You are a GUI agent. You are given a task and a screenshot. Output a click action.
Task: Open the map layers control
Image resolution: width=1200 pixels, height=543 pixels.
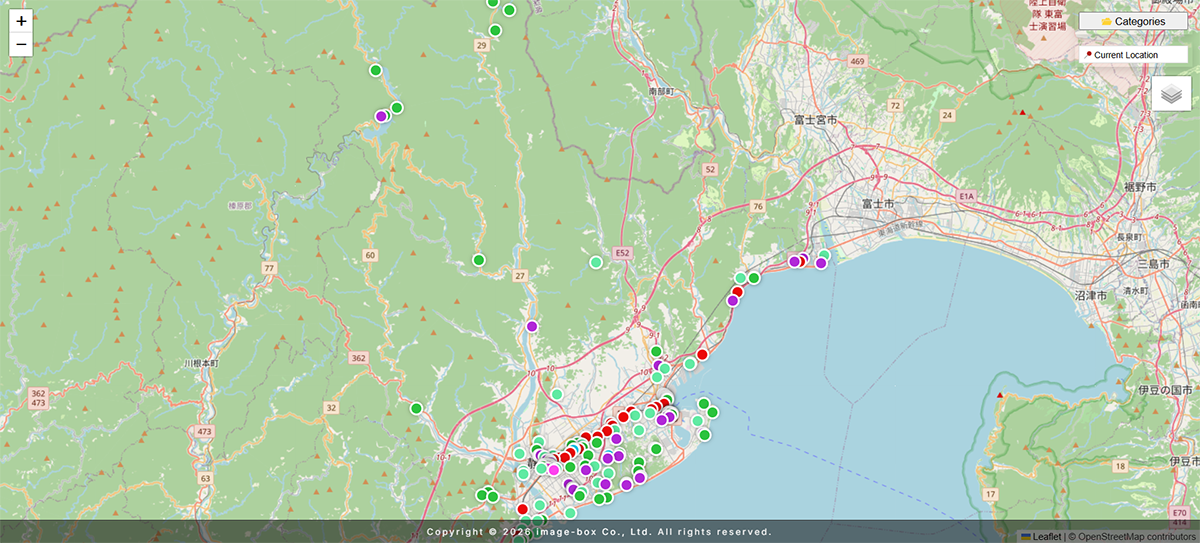point(1172,94)
